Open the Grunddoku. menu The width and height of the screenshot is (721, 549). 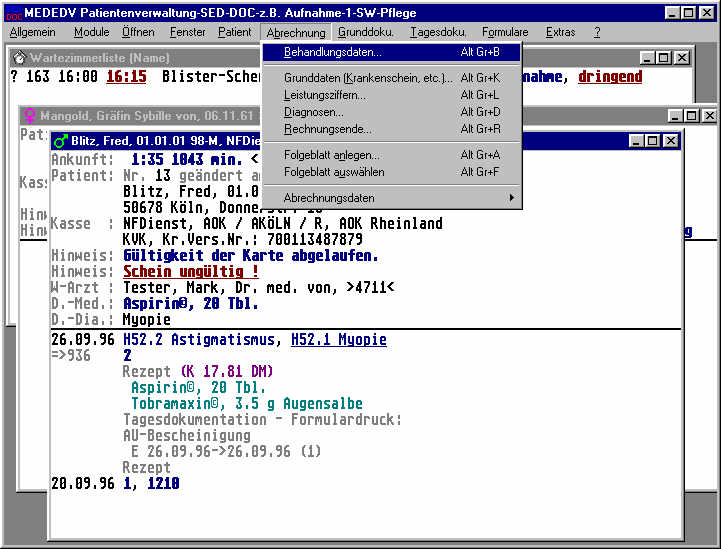coord(366,32)
